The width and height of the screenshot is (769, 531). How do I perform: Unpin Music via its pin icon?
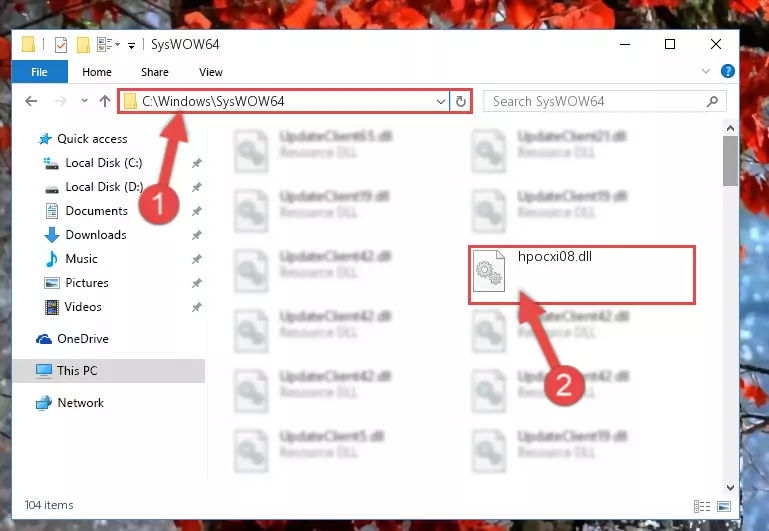point(197,259)
